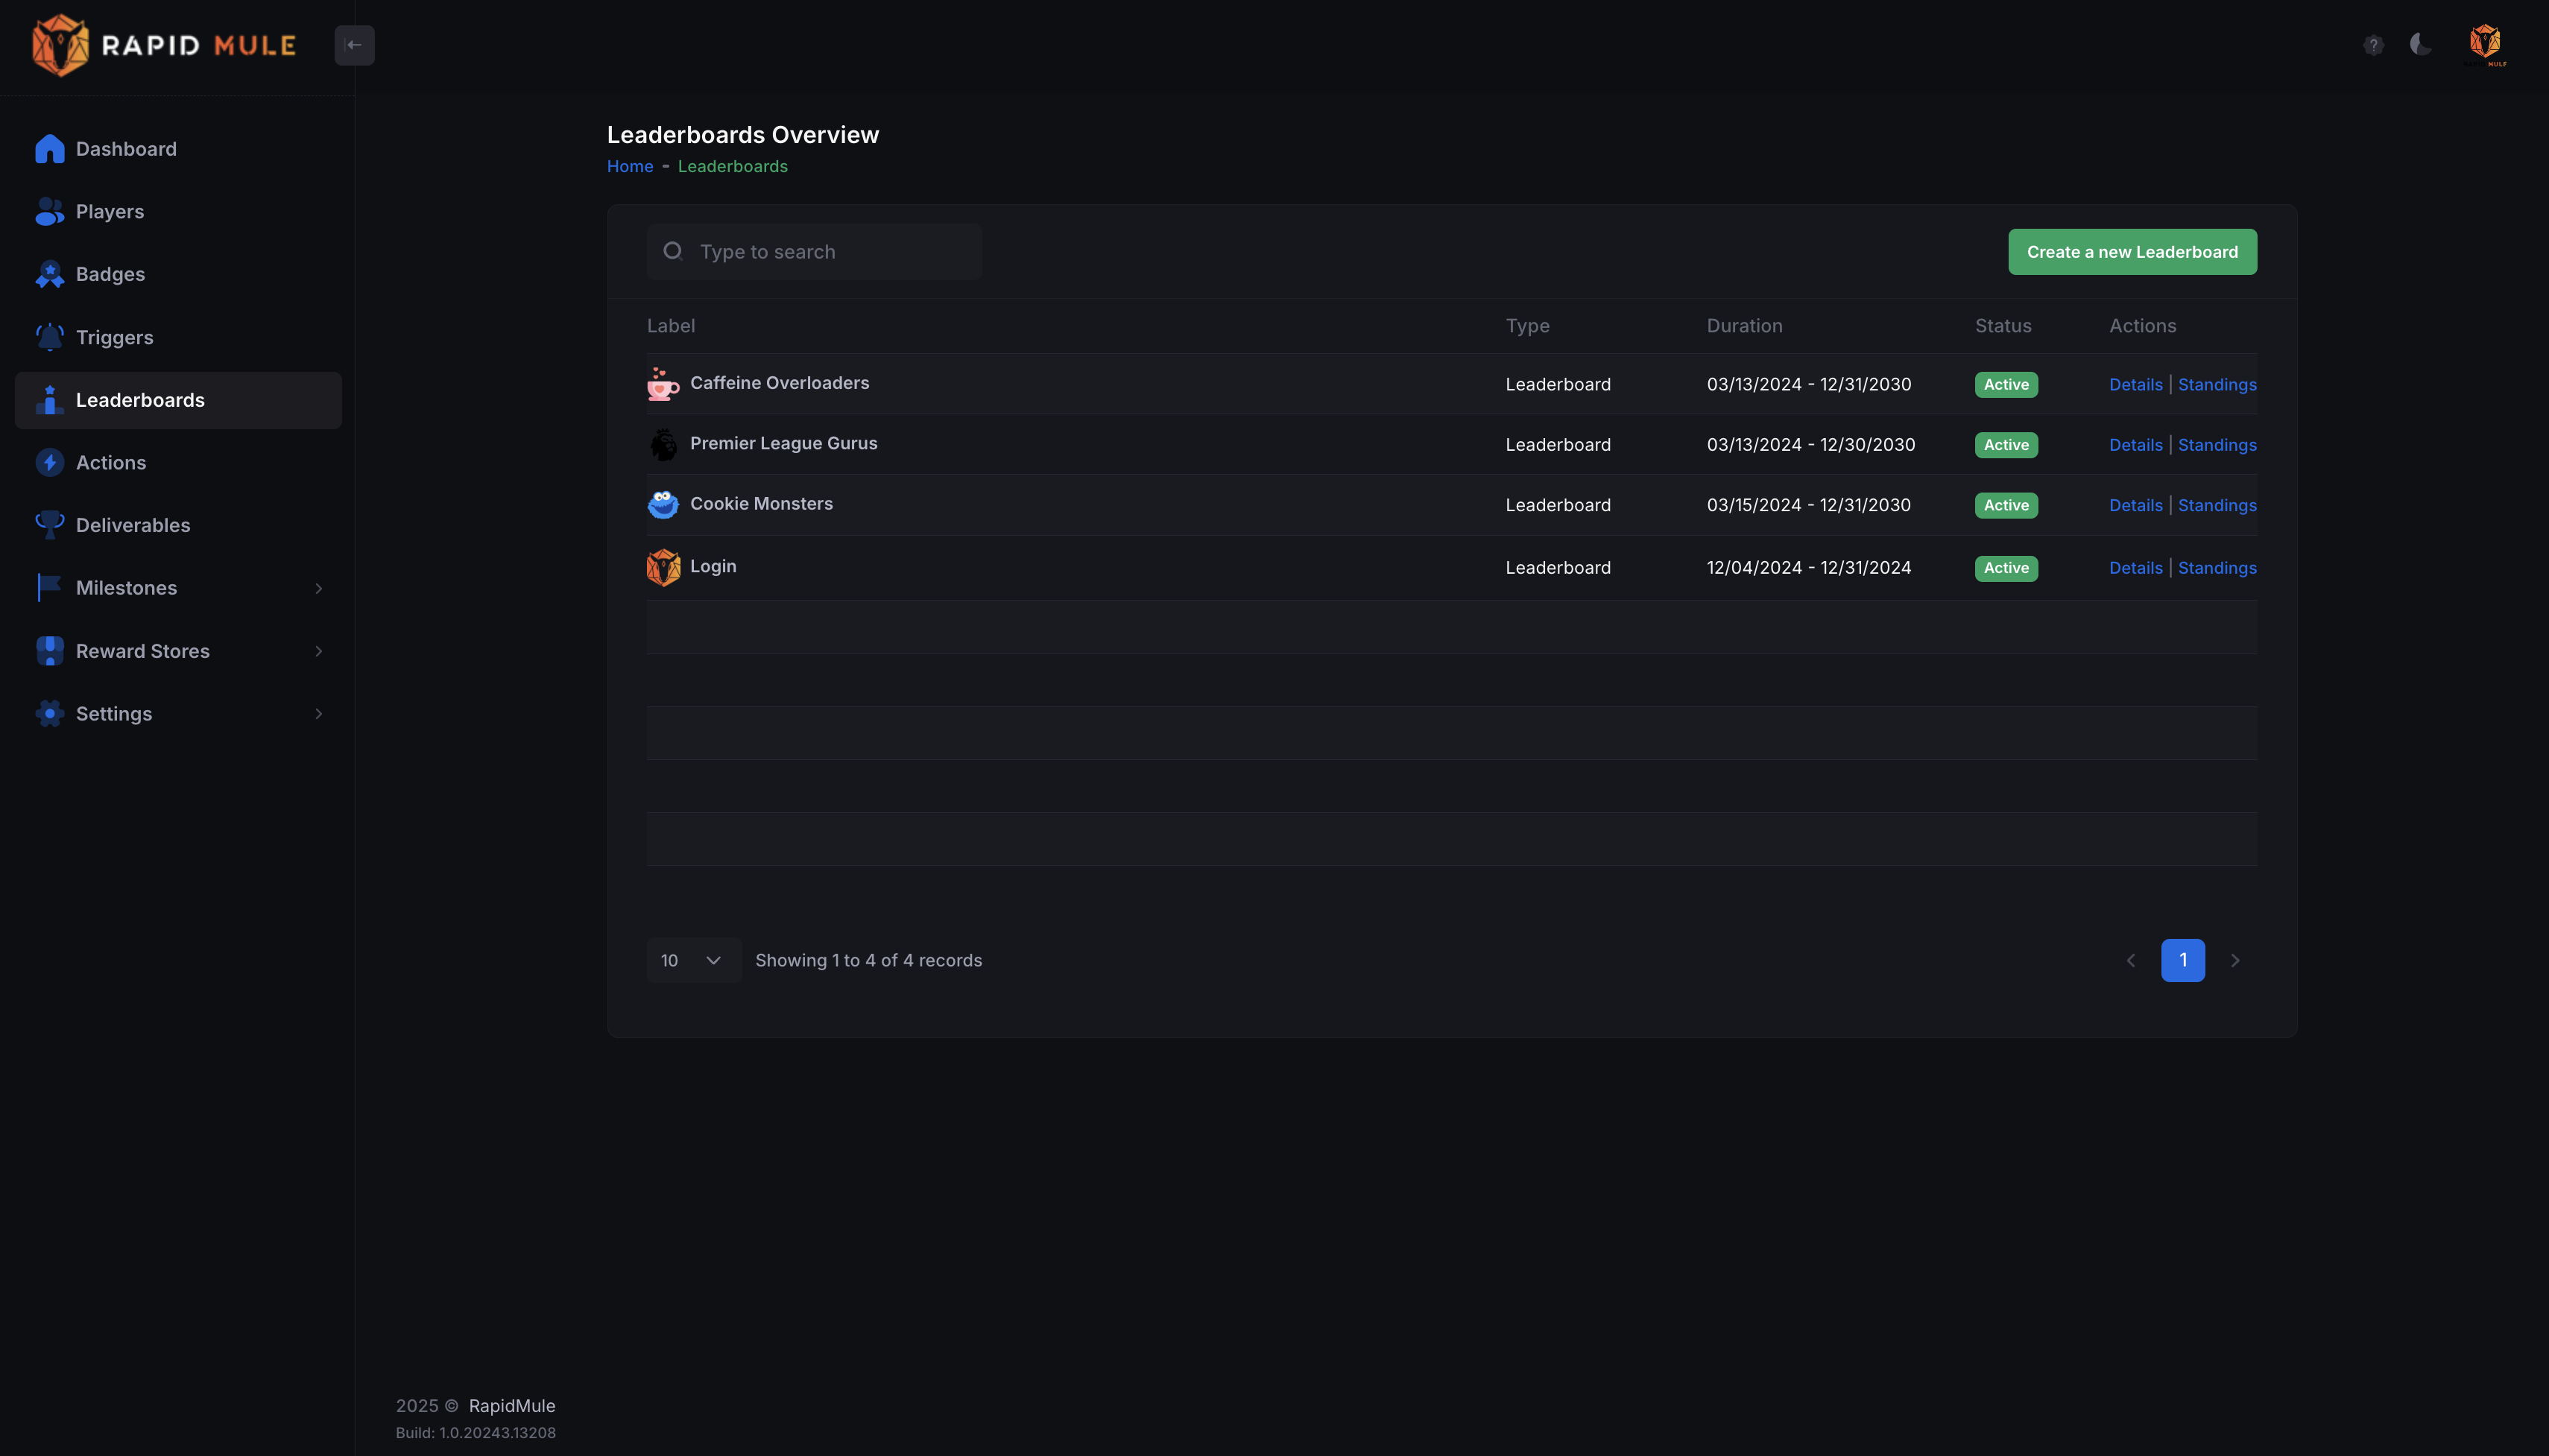Collapse the sidebar with the arrow button
Screen dimensions: 2549x1456
pyautogui.click(x=354, y=45)
